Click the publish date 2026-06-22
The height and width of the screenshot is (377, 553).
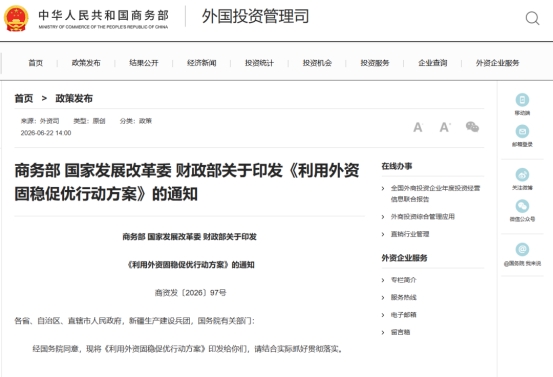[46, 133]
